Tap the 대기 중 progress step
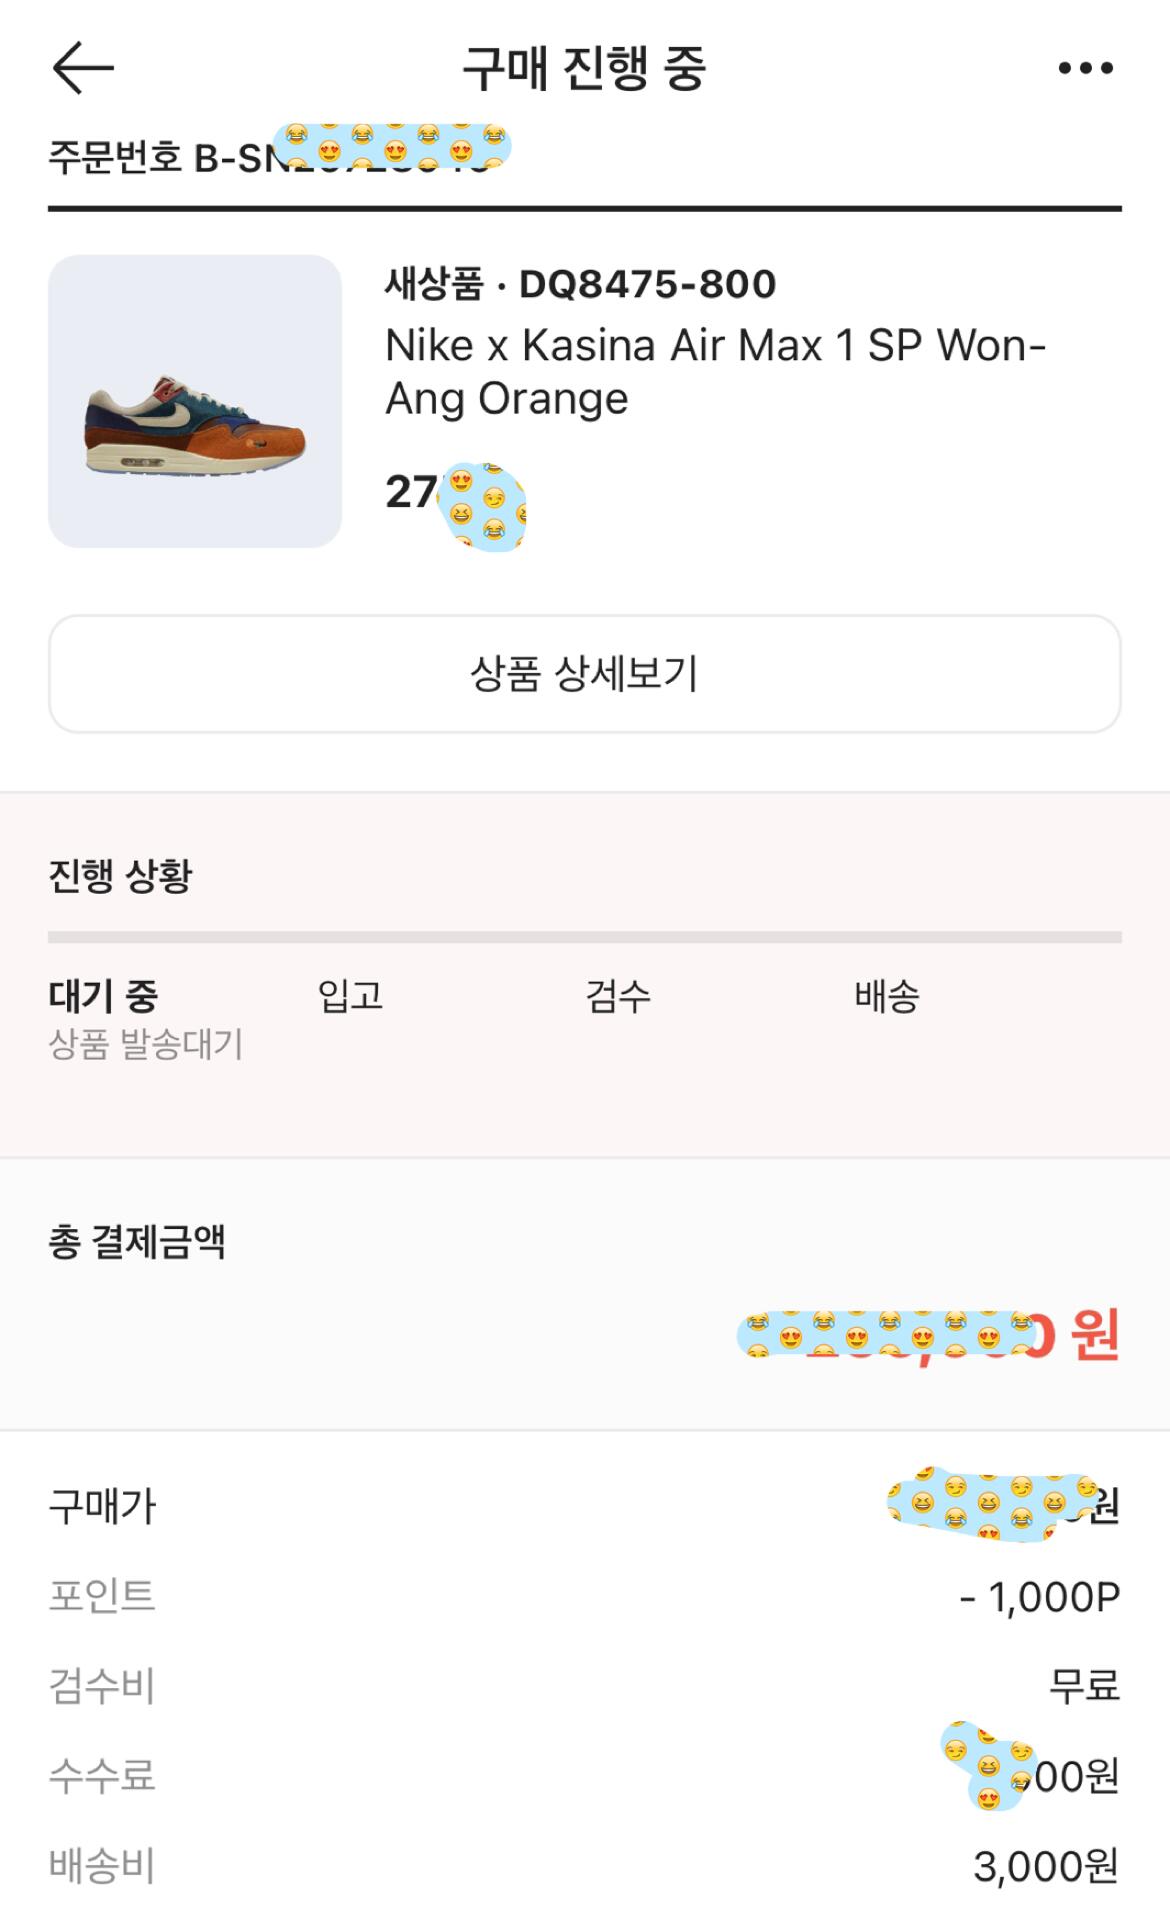The width and height of the screenshot is (1170, 1931). [104, 996]
